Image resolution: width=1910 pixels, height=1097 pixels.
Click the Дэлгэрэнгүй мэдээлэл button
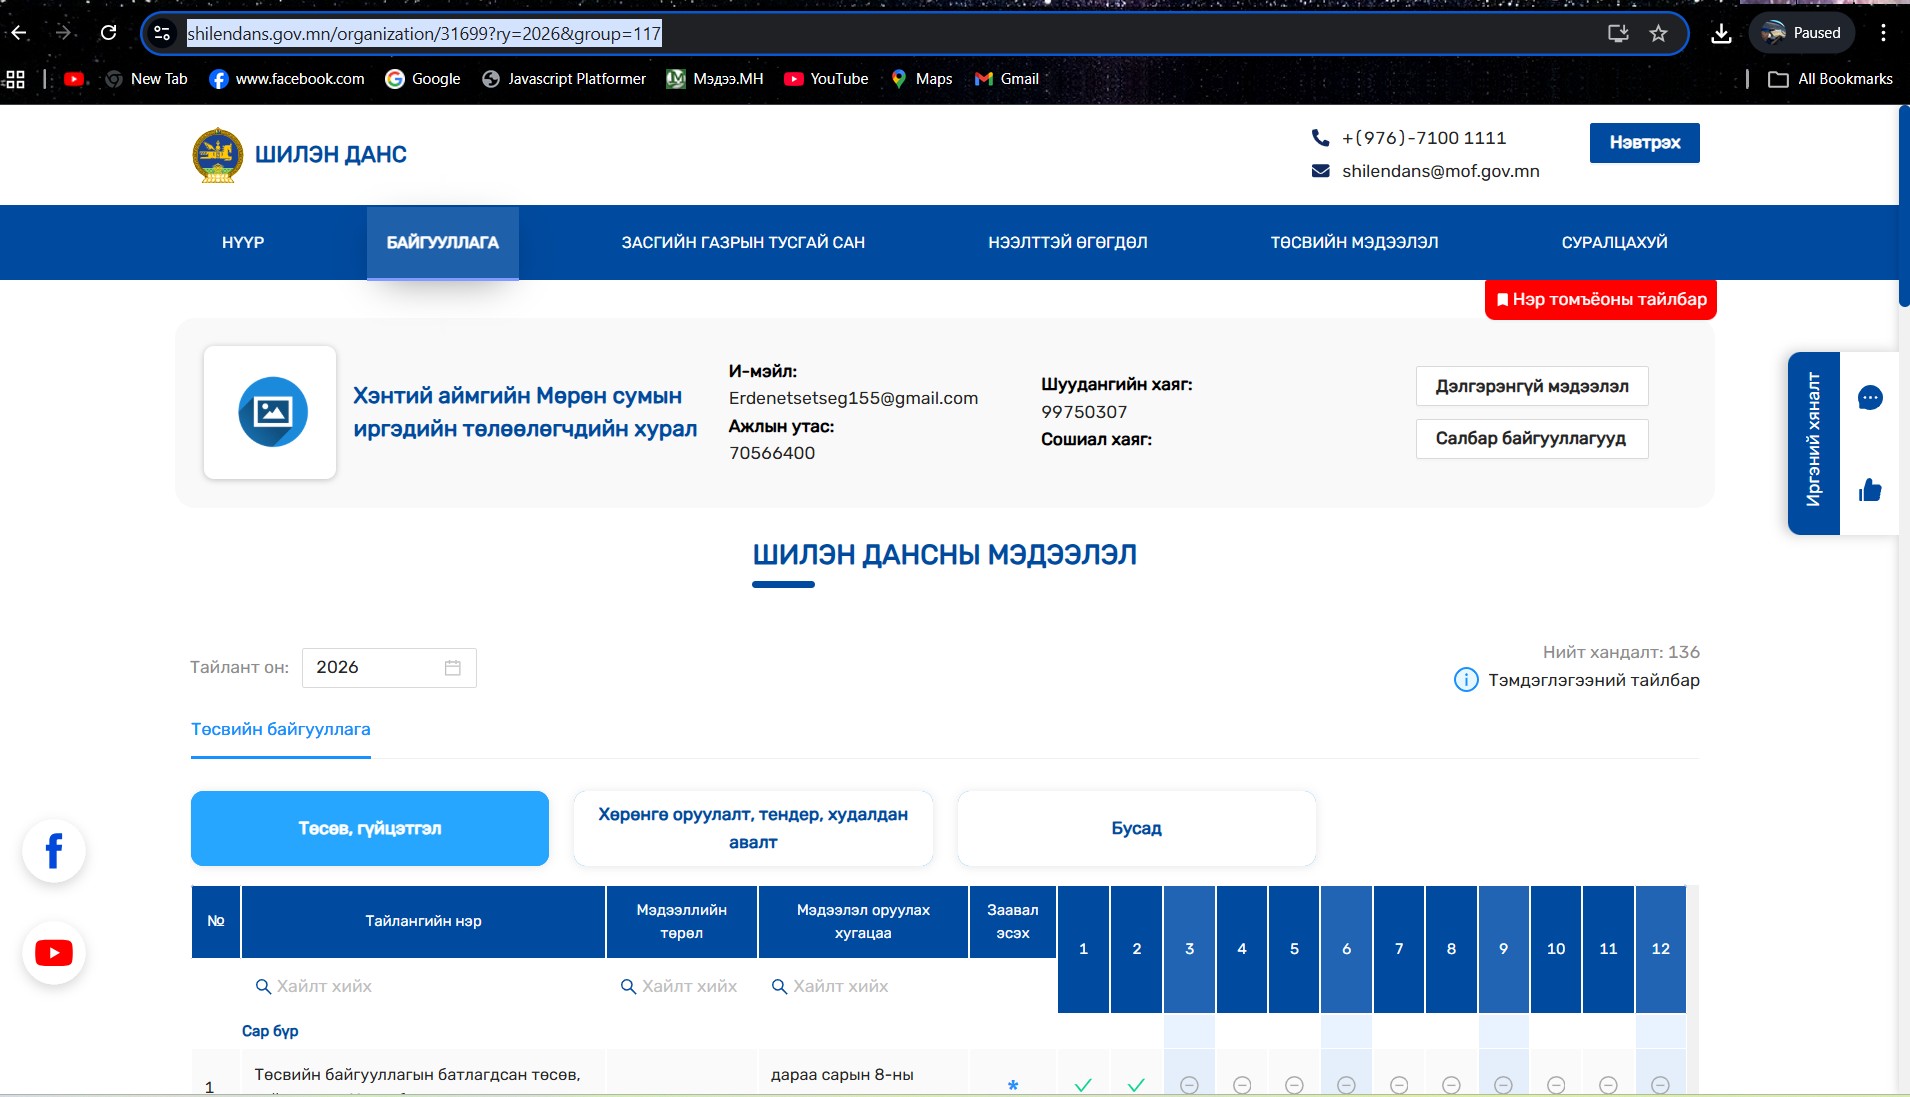click(1531, 386)
